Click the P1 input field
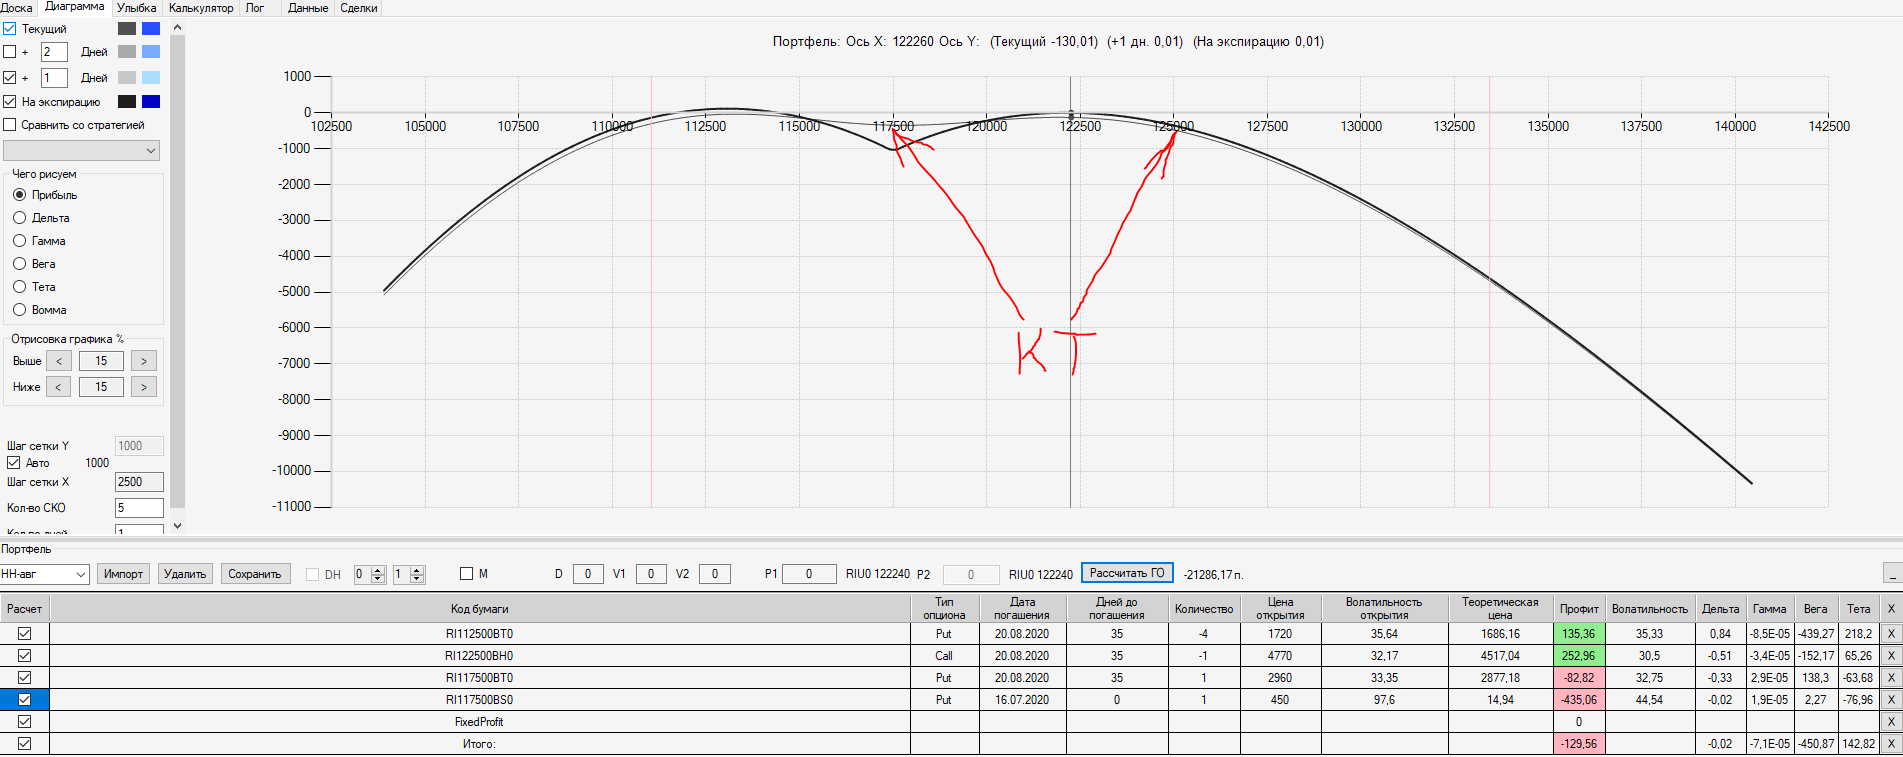This screenshot has height=757, width=1903. (809, 574)
